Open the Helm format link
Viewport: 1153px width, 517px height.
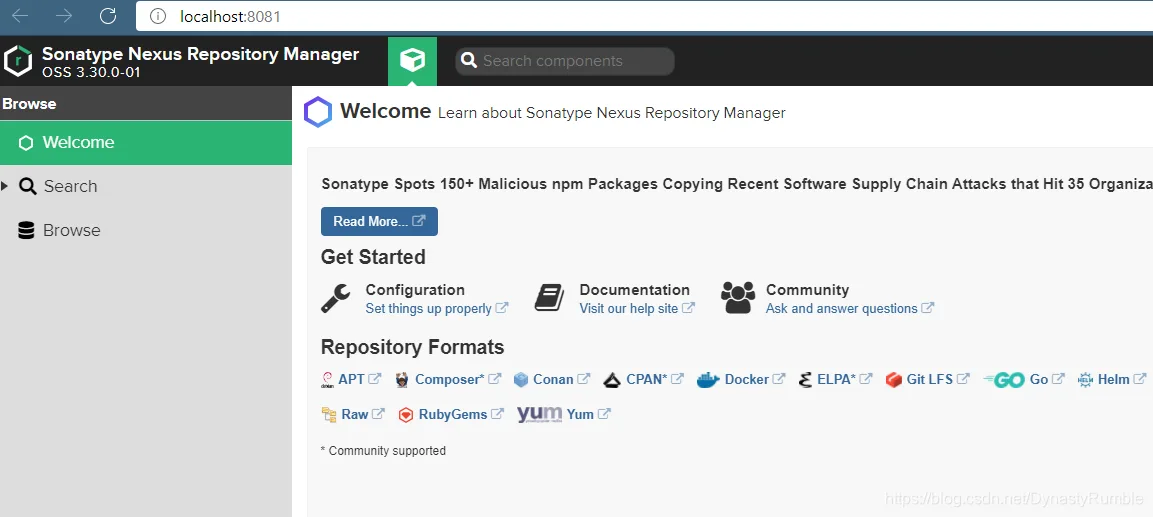click(x=1121, y=379)
